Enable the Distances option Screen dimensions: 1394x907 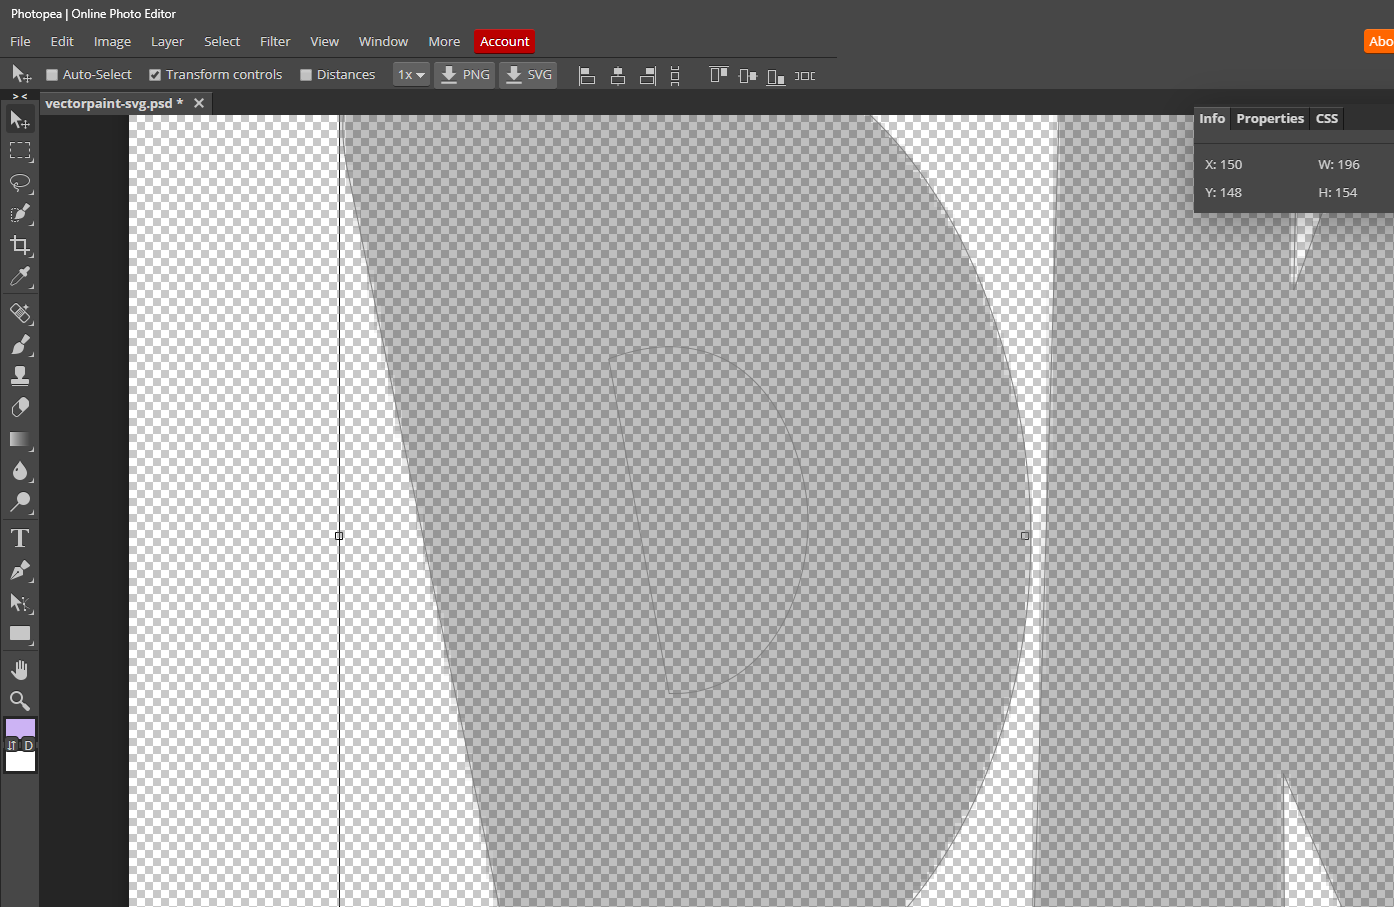304,74
